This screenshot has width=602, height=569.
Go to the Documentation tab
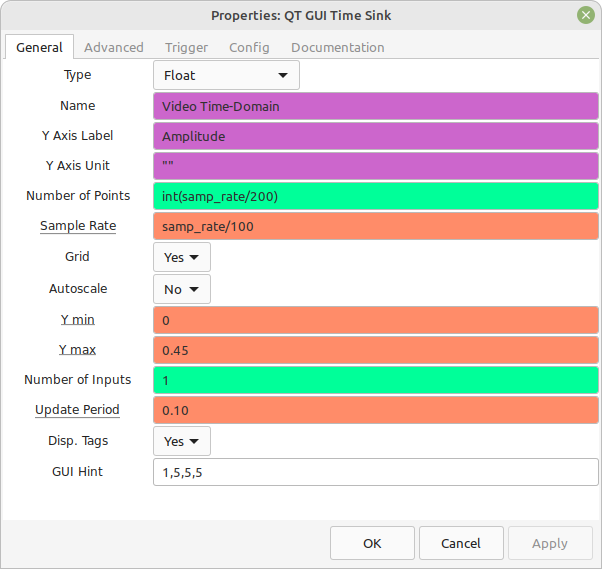[337, 47]
